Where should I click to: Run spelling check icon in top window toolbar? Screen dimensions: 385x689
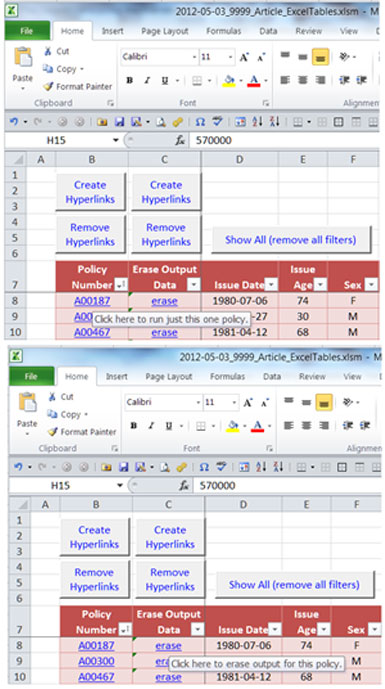point(217,122)
